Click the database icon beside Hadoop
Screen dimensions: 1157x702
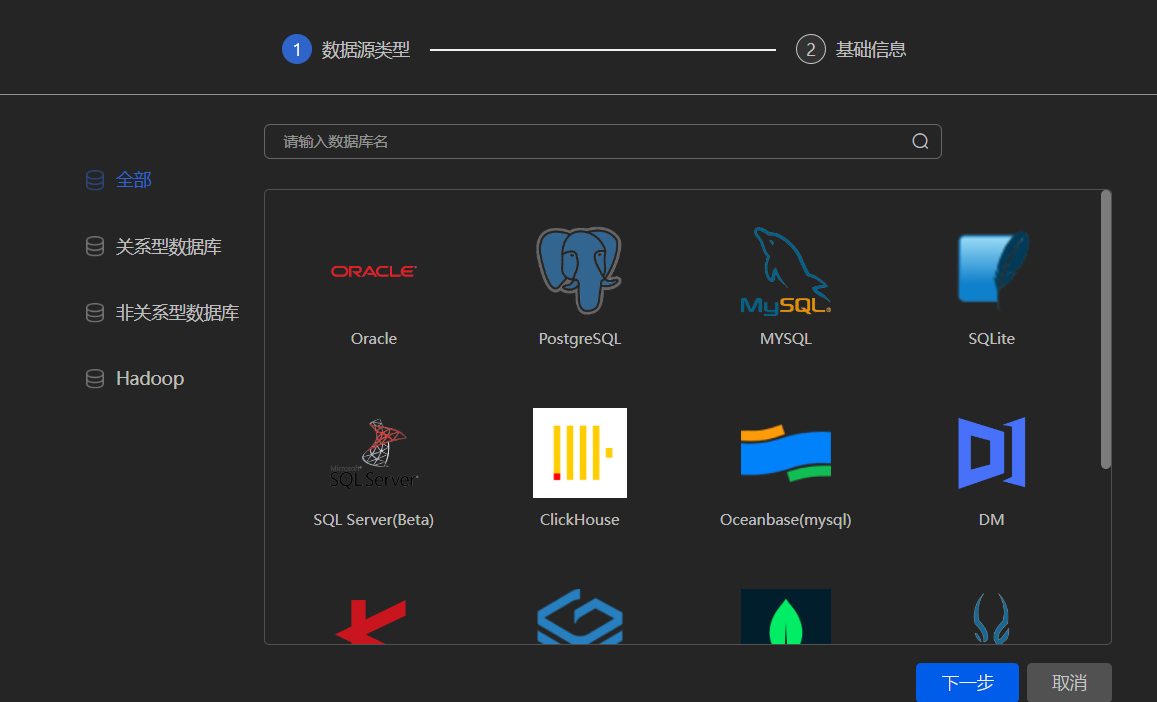pos(95,379)
